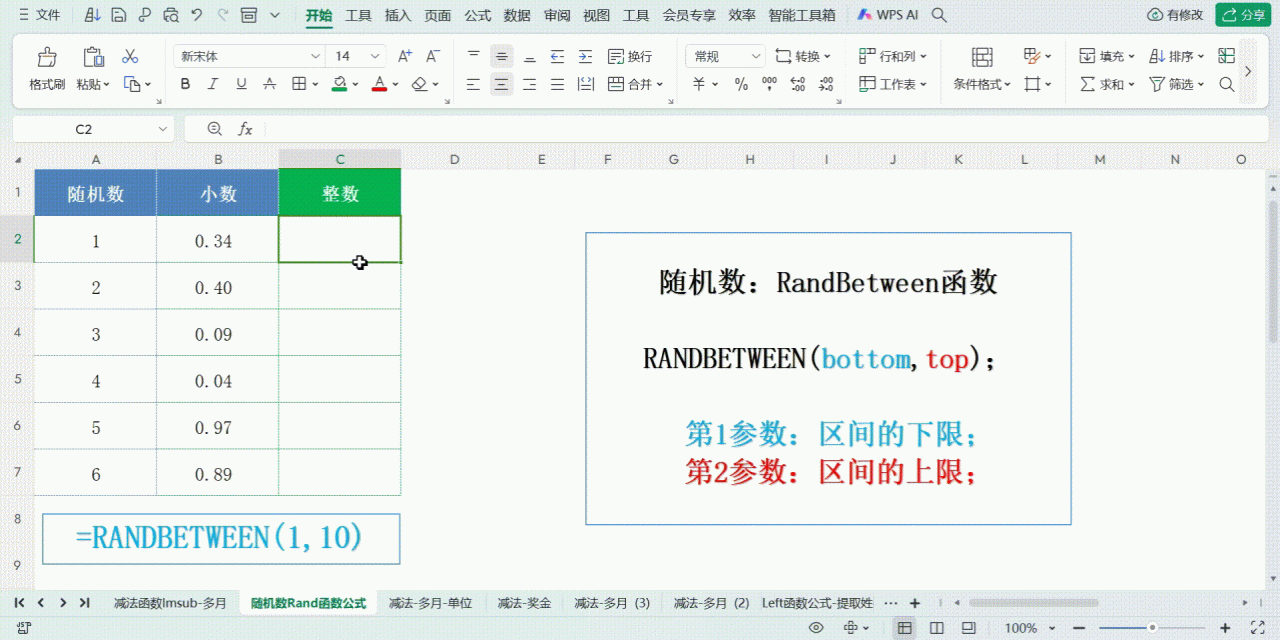Click the Paste (粘贴) clipboard icon
This screenshot has height=640, width=1280.
pyautogui.click(x=94, y=57)
